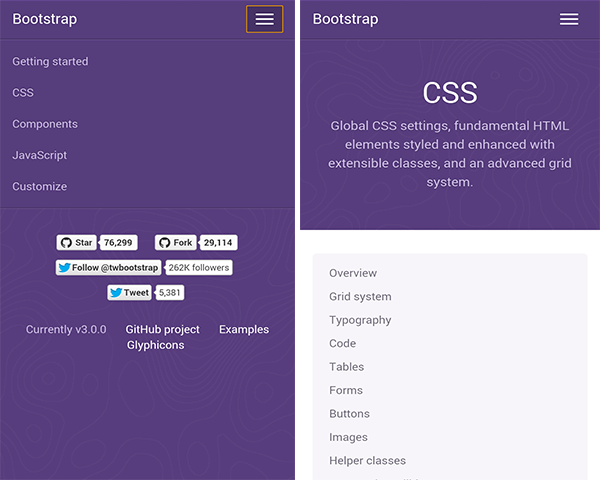Click Bootstrap brand in right panel
This screenshot has width=600, height=480.
pos(345,19)
